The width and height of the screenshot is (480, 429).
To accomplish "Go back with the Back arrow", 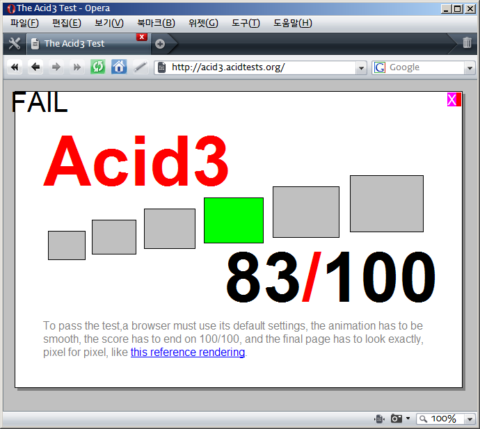I will 35,67.
